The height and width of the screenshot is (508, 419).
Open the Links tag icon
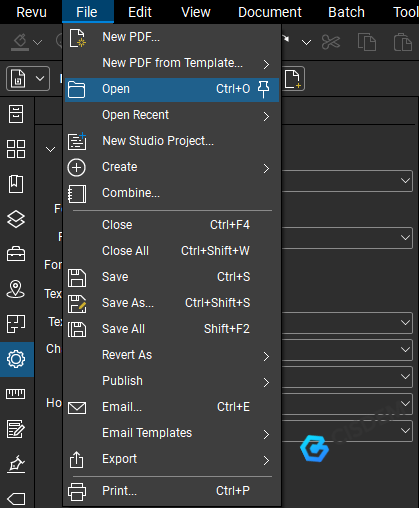16,499
